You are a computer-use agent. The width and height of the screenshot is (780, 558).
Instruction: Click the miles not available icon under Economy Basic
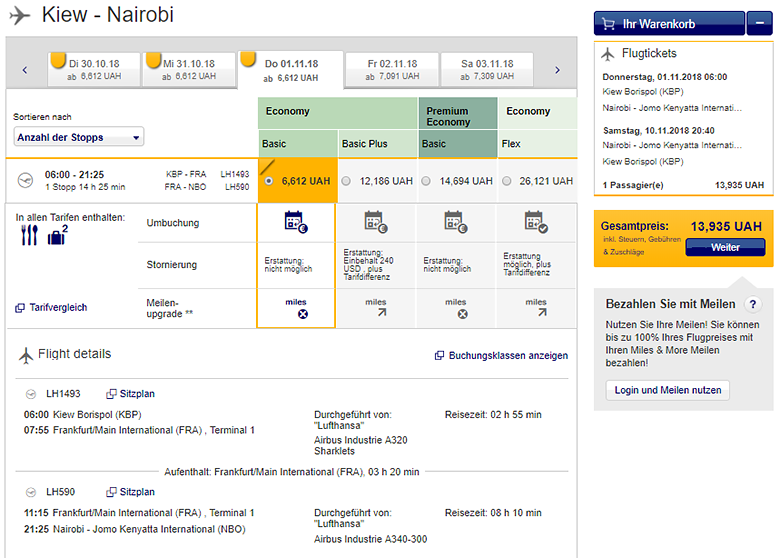pos(295,313)
